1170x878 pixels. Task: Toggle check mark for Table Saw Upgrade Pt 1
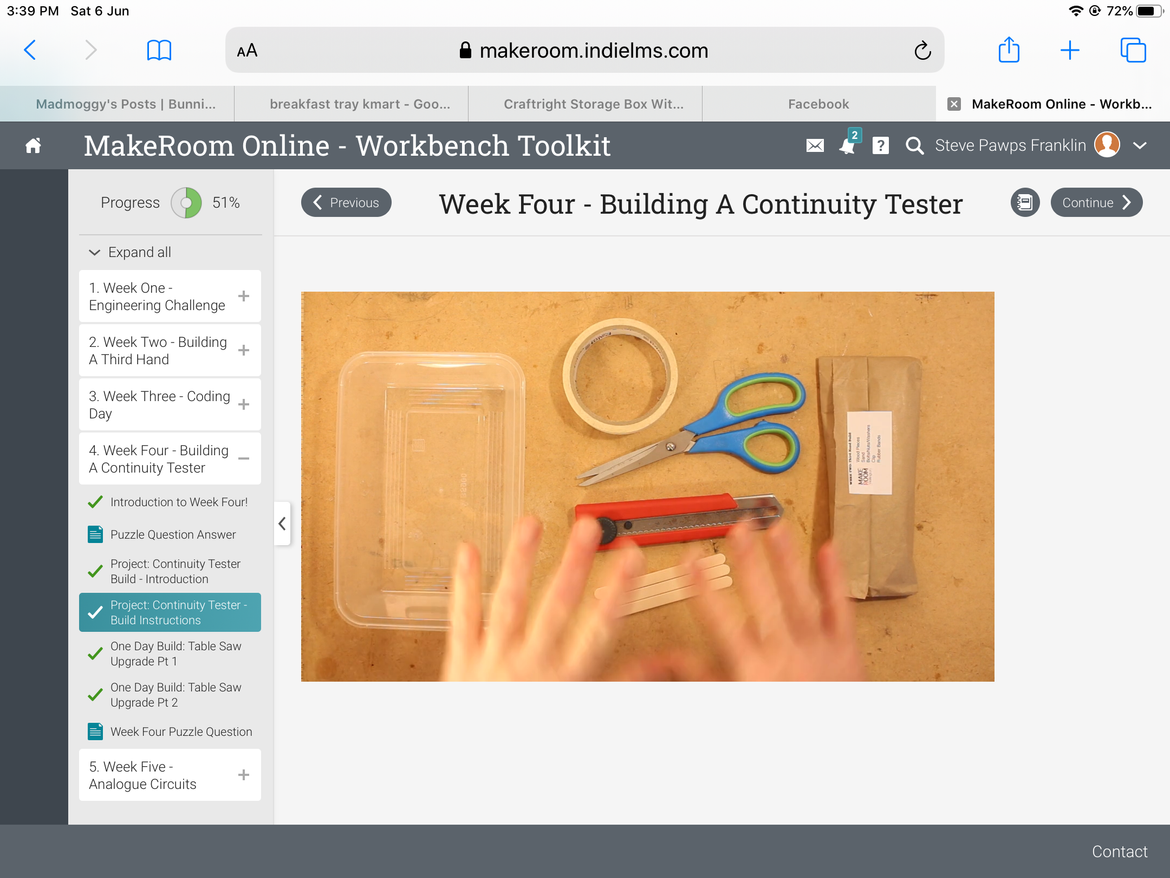pos(95,654)
